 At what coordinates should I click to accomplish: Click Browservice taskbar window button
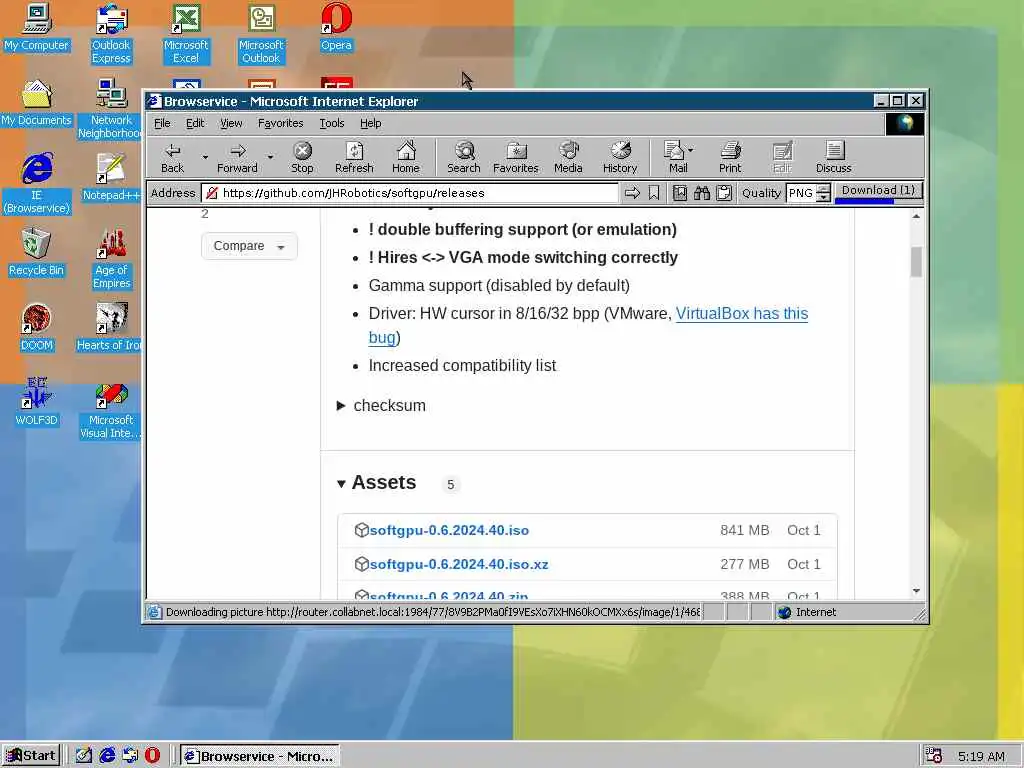tap(260, 756)
